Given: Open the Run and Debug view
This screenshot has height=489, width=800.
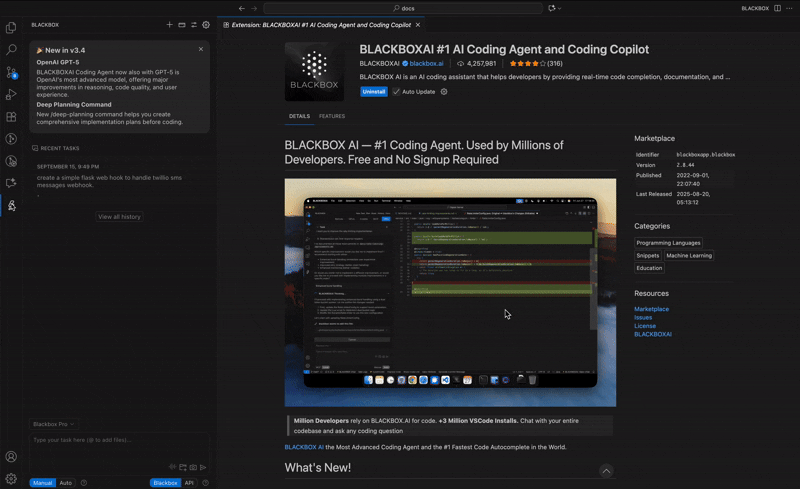Looking at the screenshot, I should pos(11,95).
